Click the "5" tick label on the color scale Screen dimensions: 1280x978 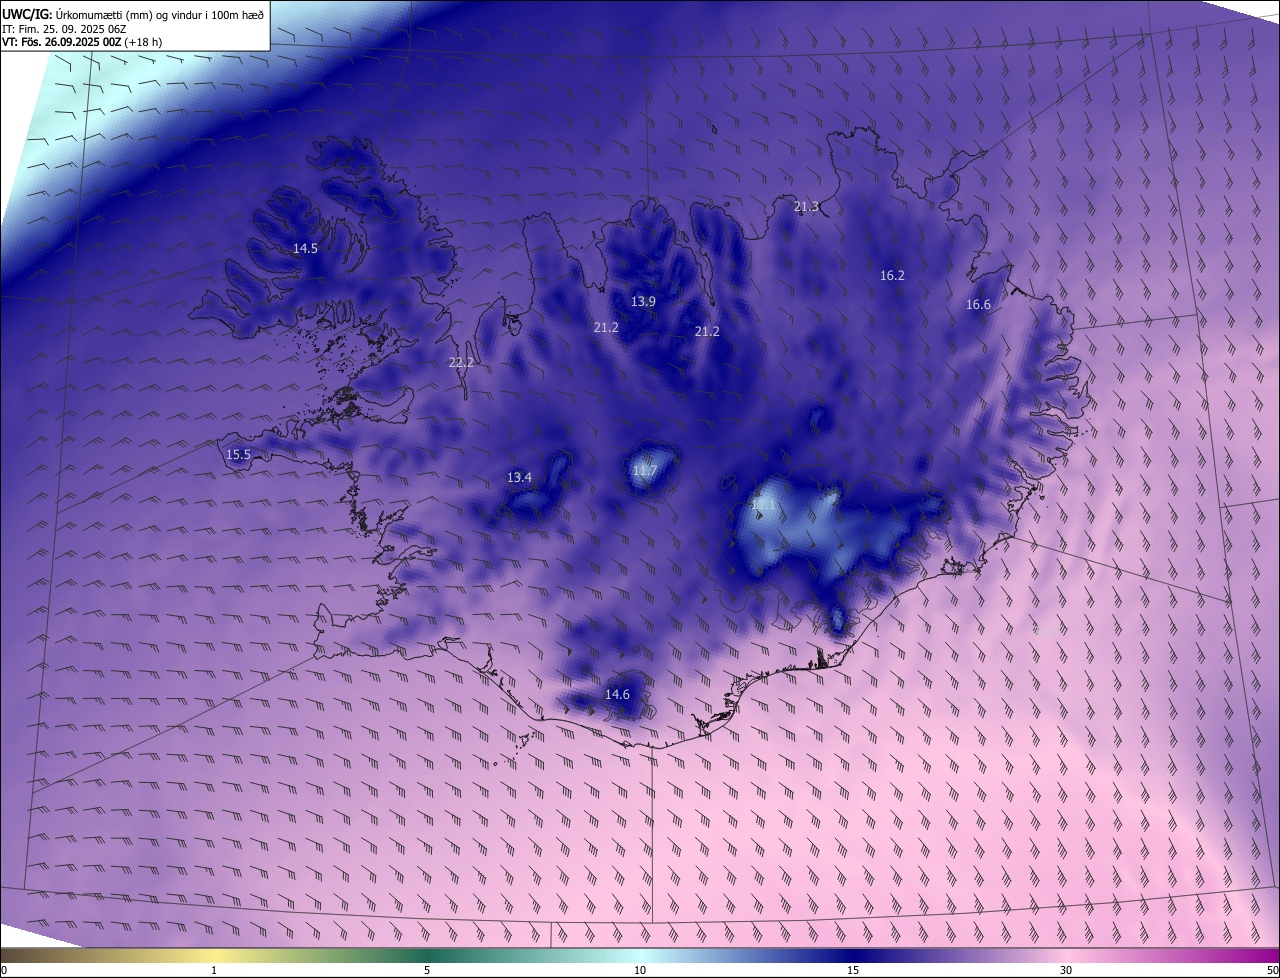pyautogui.click(x=427, y=971)
